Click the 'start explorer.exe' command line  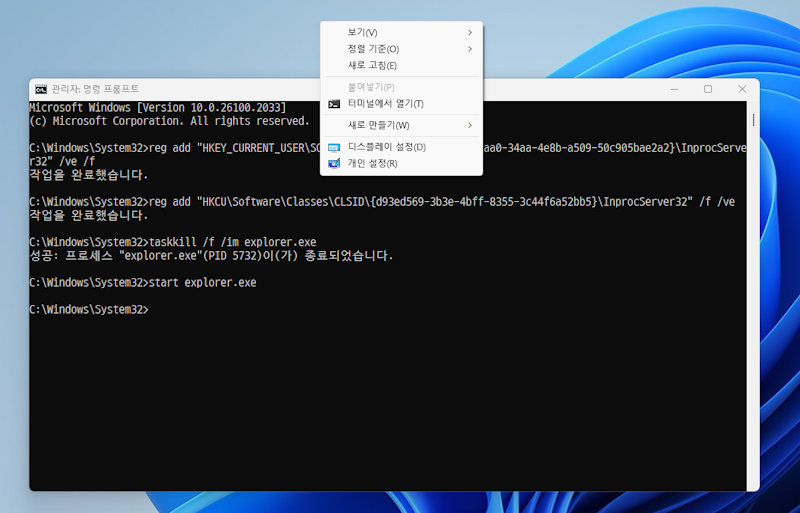coord(143,283)
